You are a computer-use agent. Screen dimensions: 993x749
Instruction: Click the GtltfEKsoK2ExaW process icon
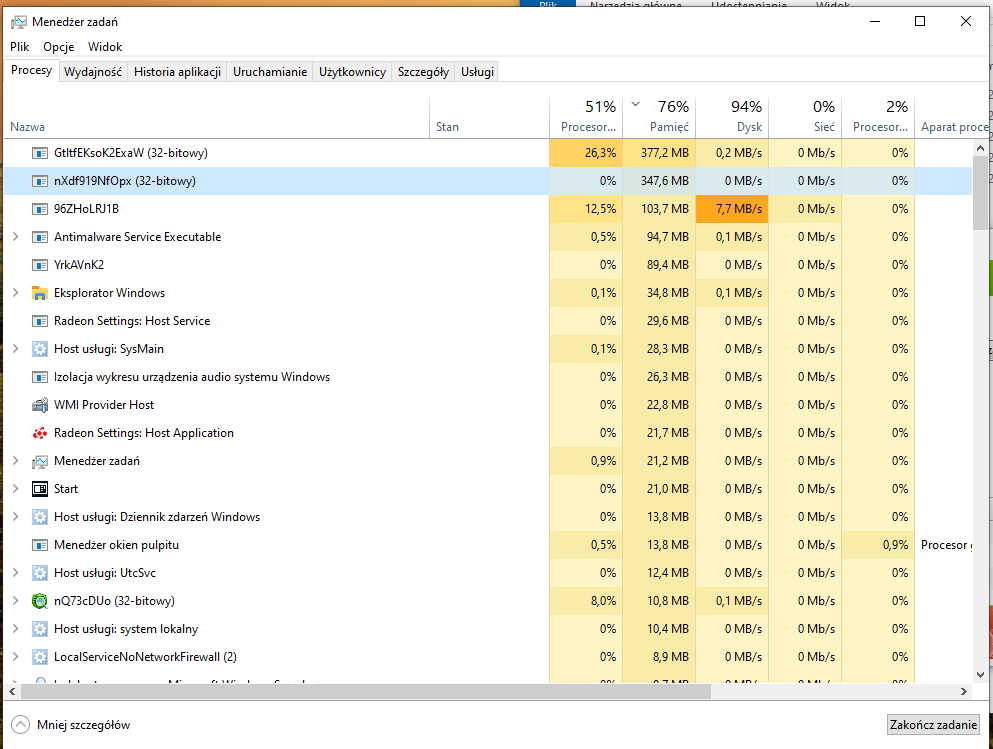coord(40,153)
